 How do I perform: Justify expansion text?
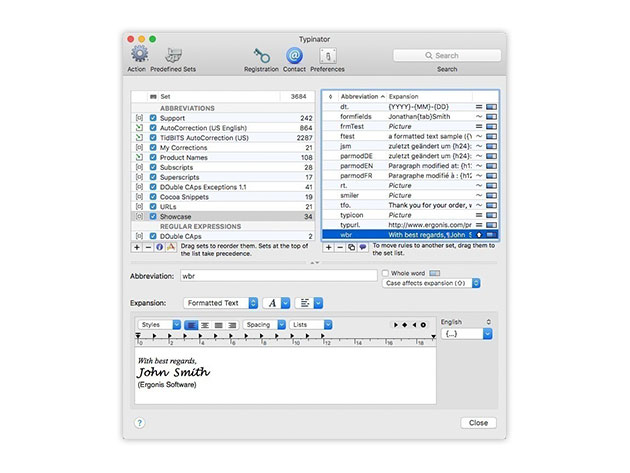pyautogui.click(x=219, y=325)
